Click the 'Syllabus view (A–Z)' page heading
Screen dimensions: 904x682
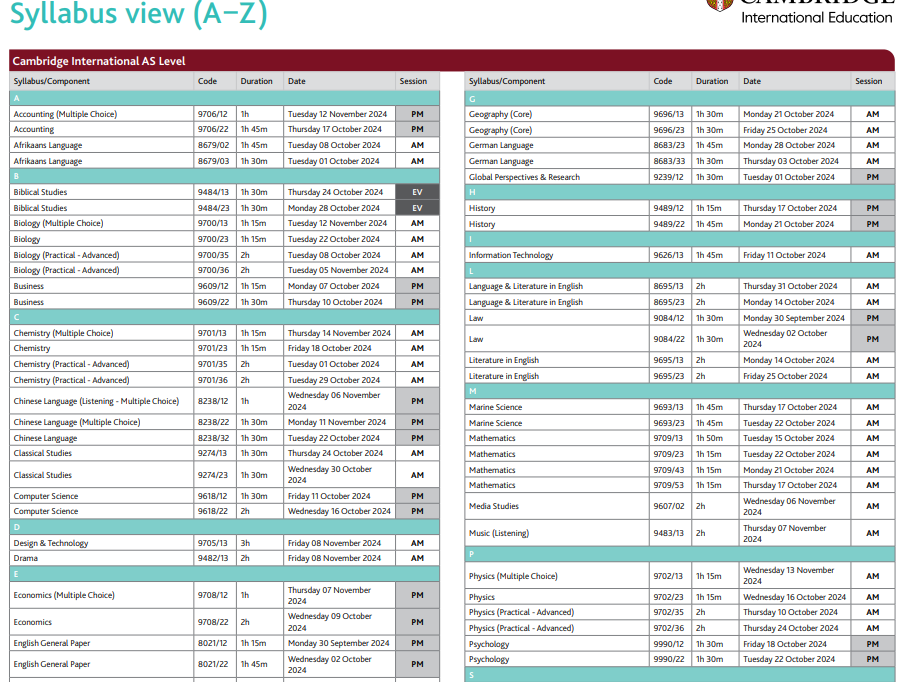point(139,14)
